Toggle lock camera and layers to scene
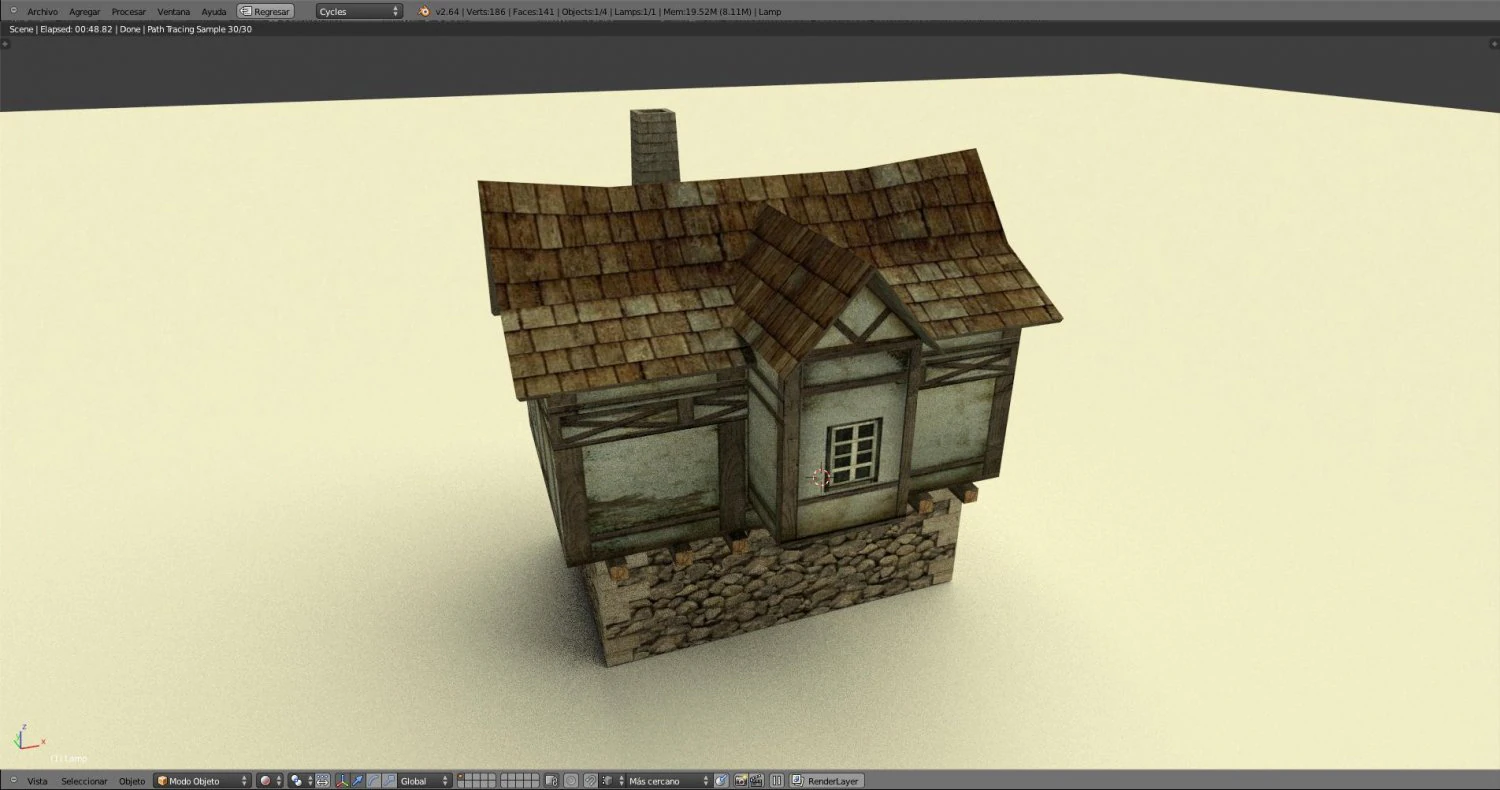1500x790 pixels. pos(551,781)
